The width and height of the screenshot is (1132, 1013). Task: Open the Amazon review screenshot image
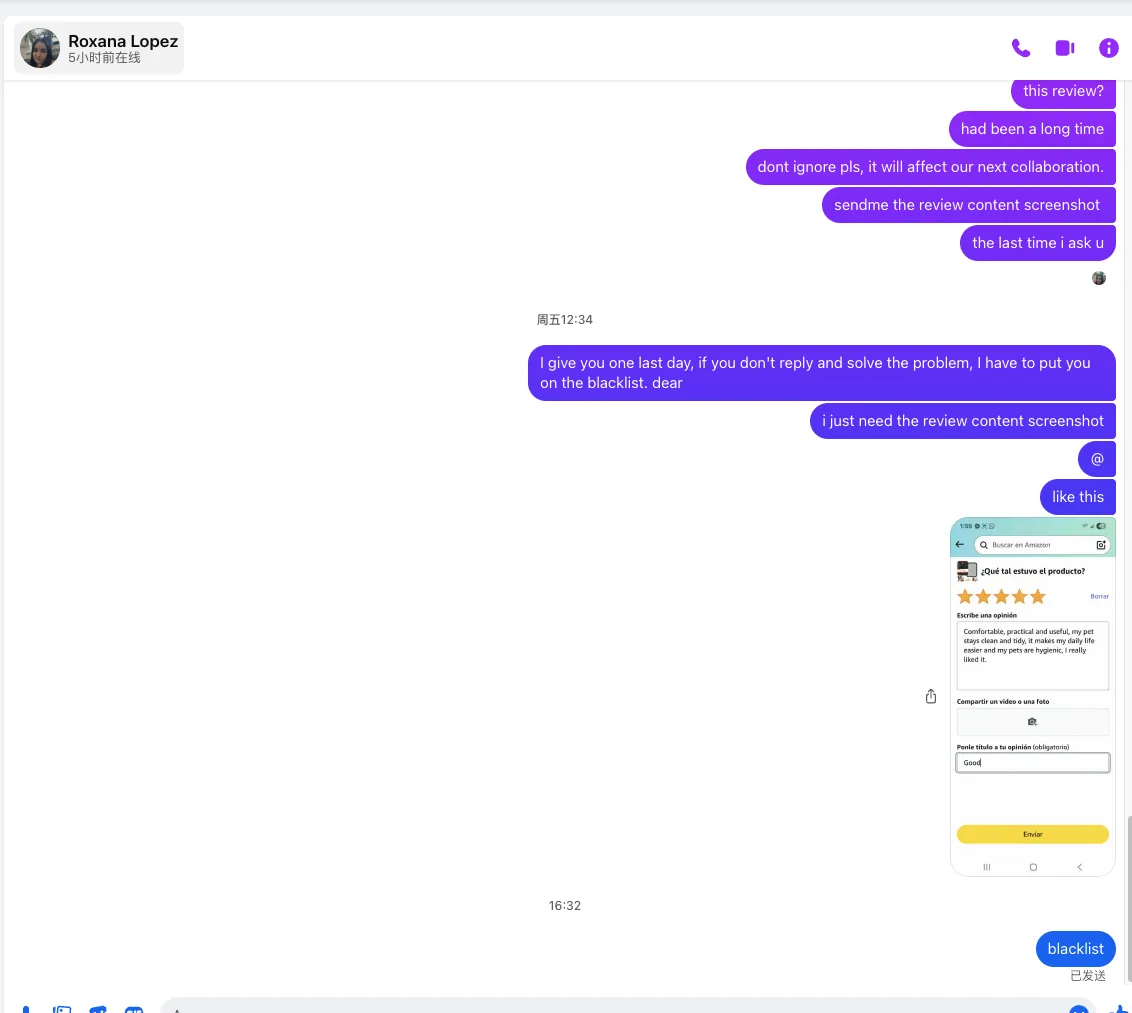1032,696
